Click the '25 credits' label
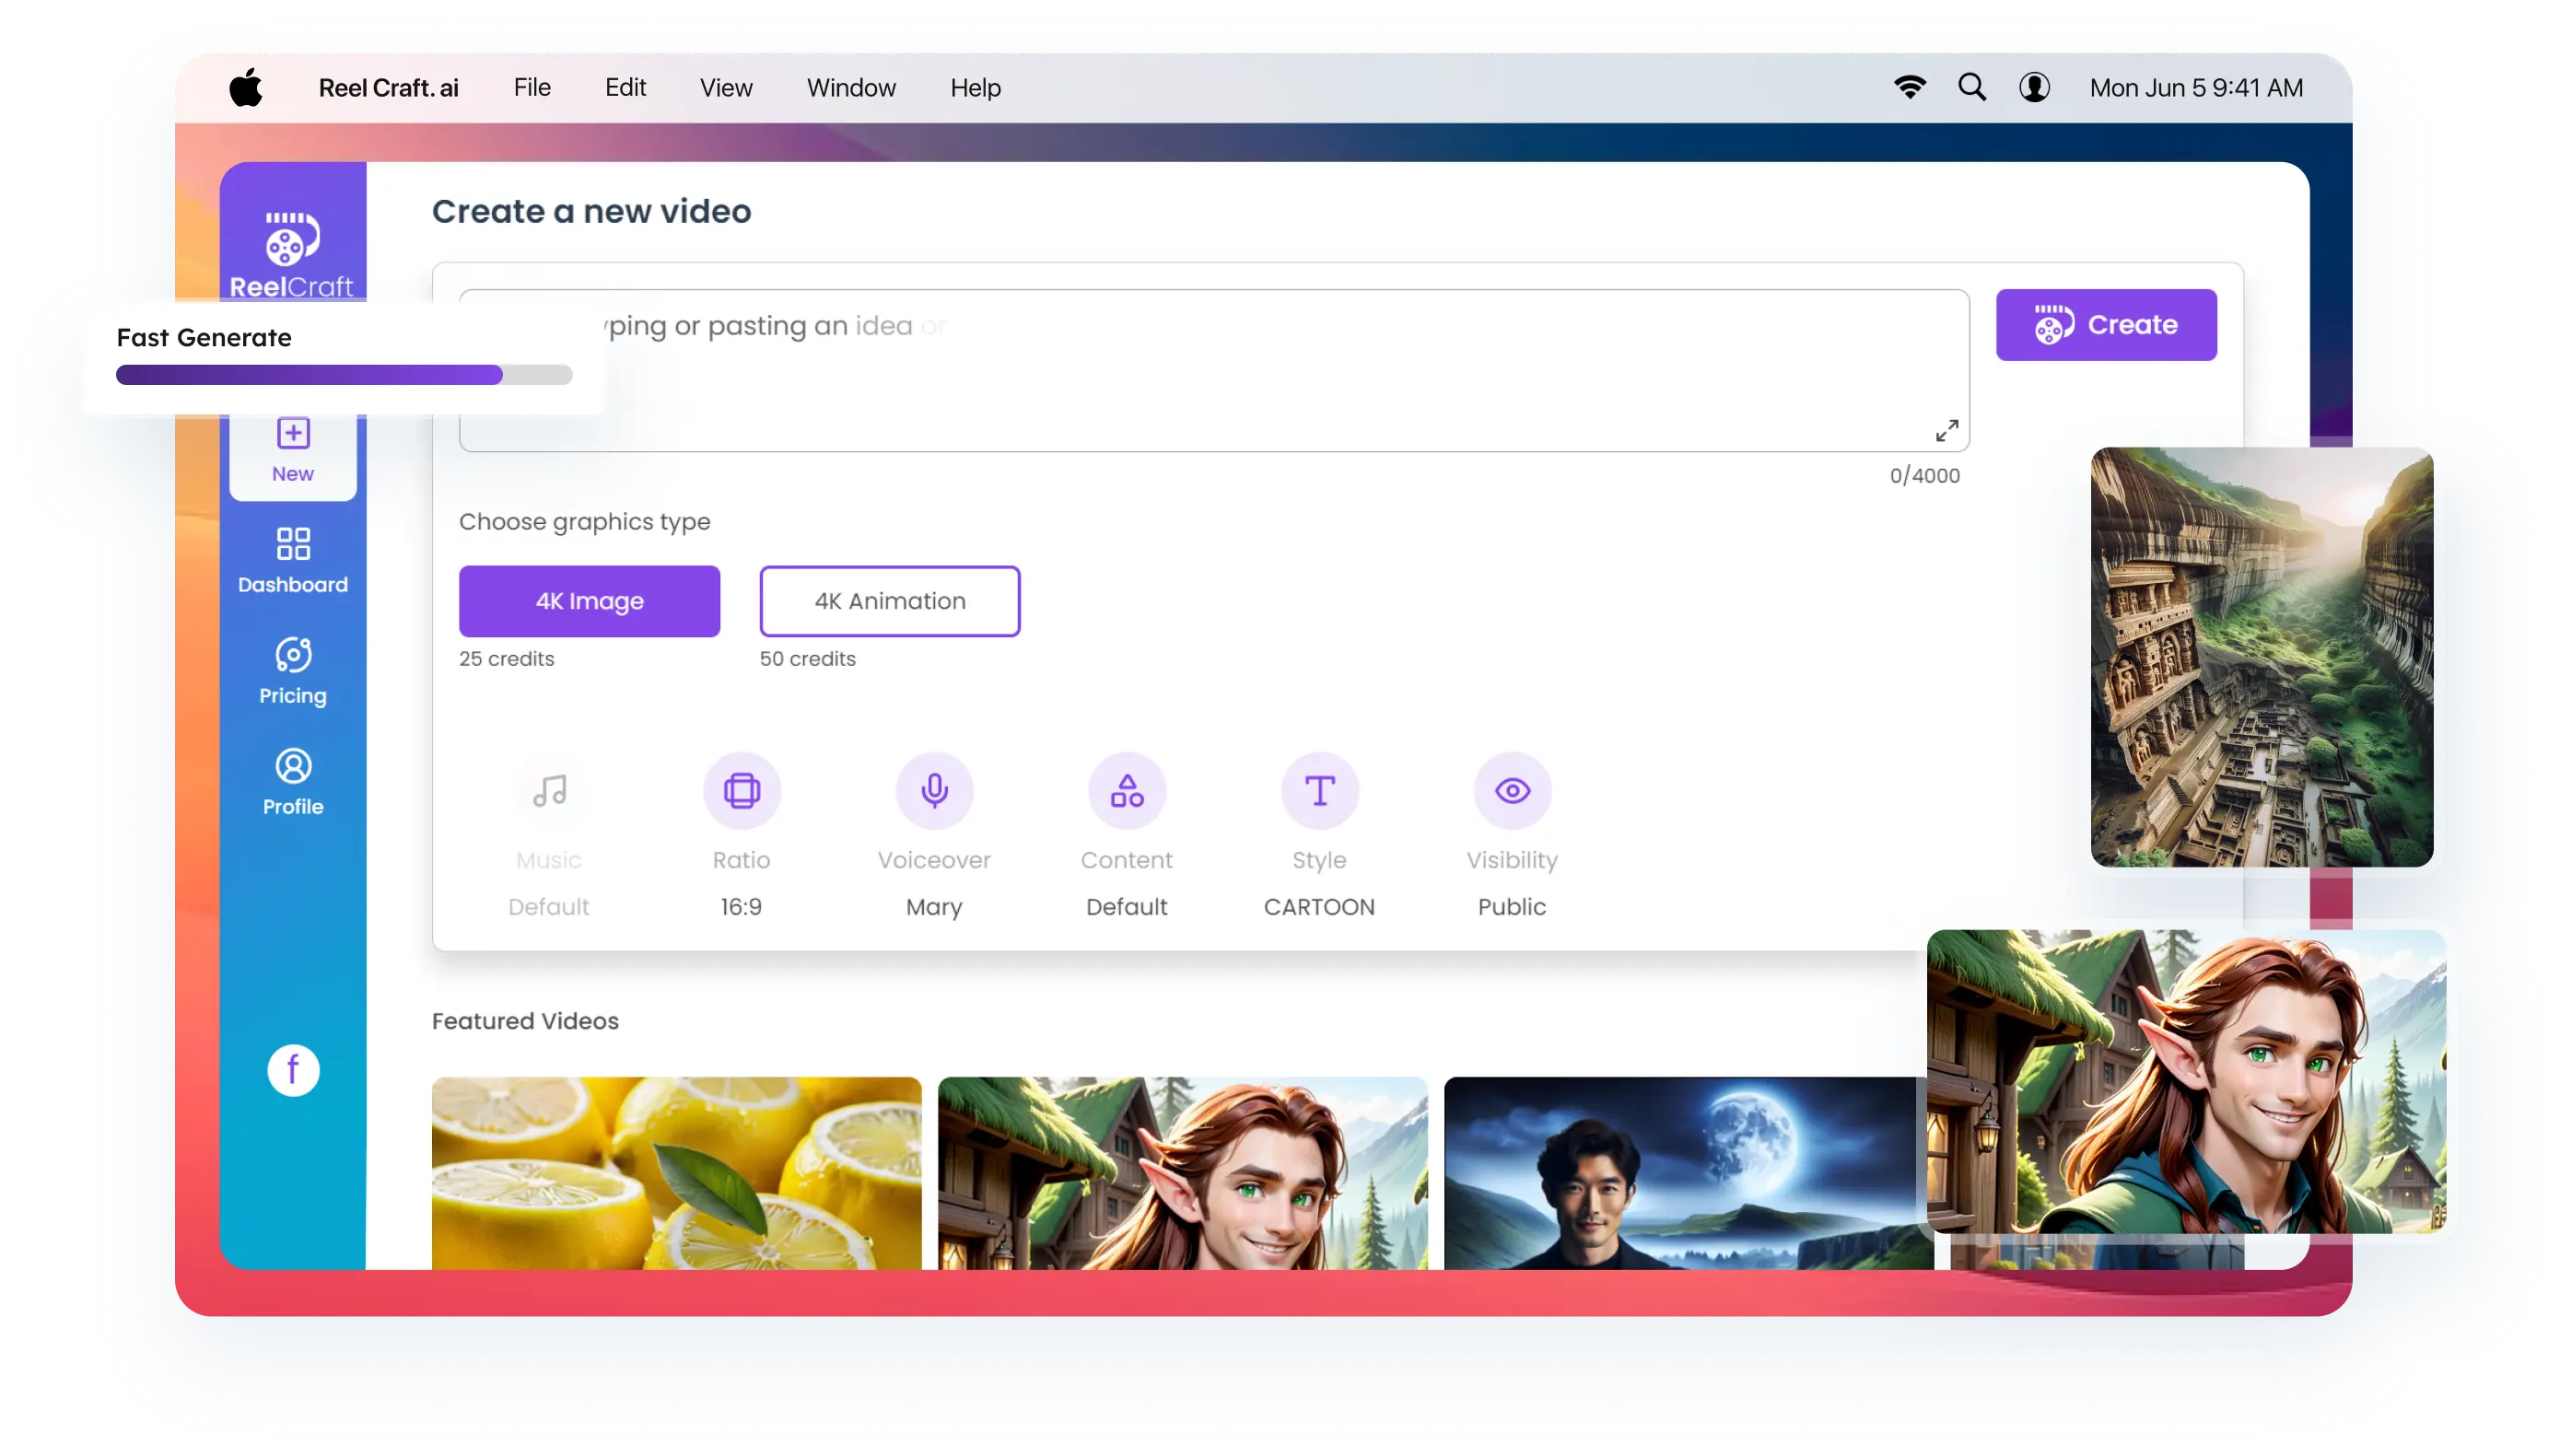 [506, 659]
